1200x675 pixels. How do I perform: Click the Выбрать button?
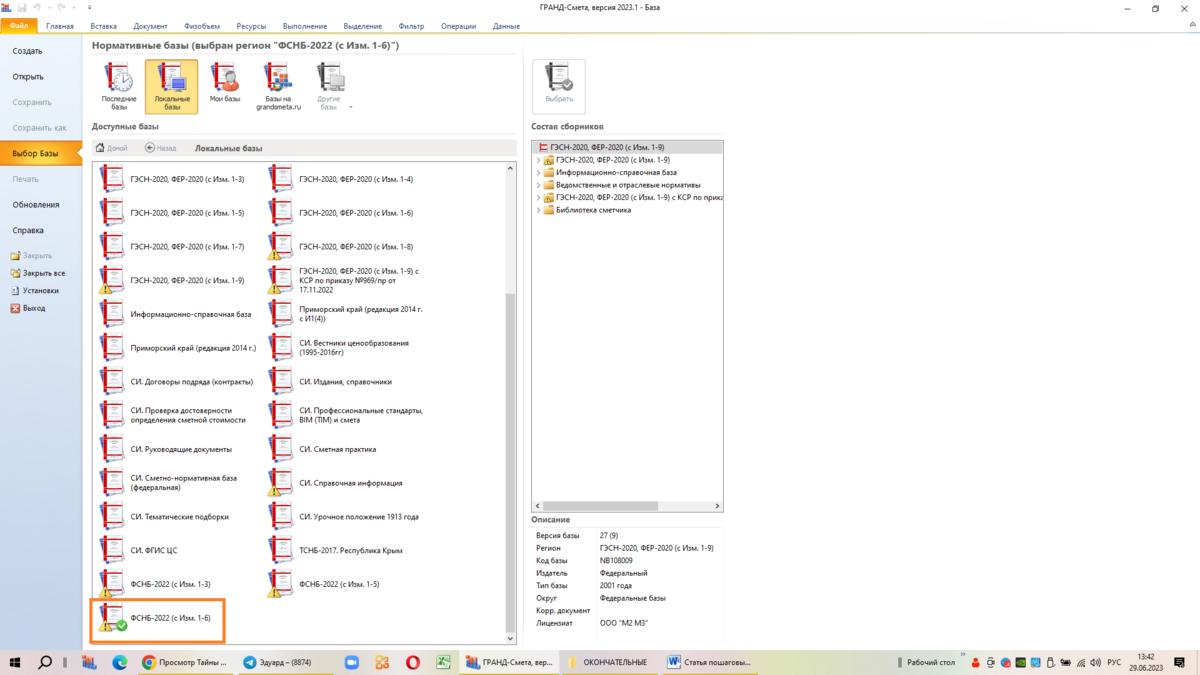coord(559,87)
